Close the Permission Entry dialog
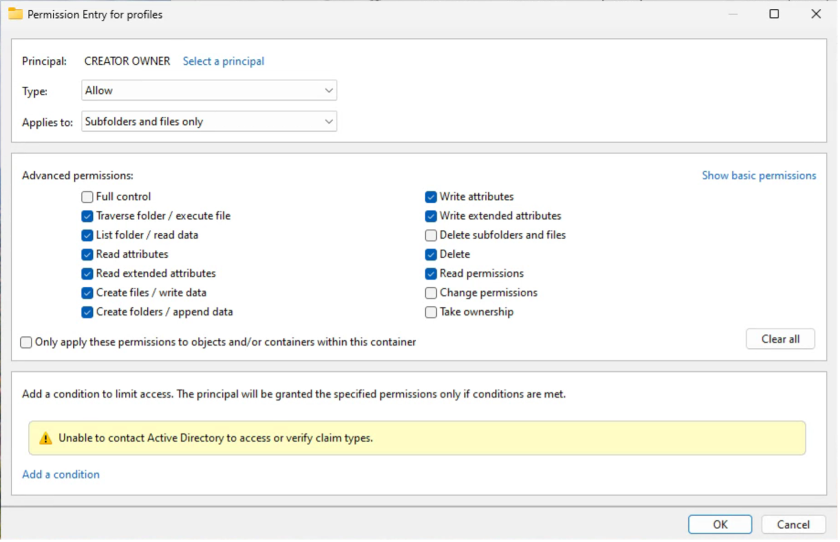Image resolution: width=840 pixels, height=542 pixels. (818, 15)
